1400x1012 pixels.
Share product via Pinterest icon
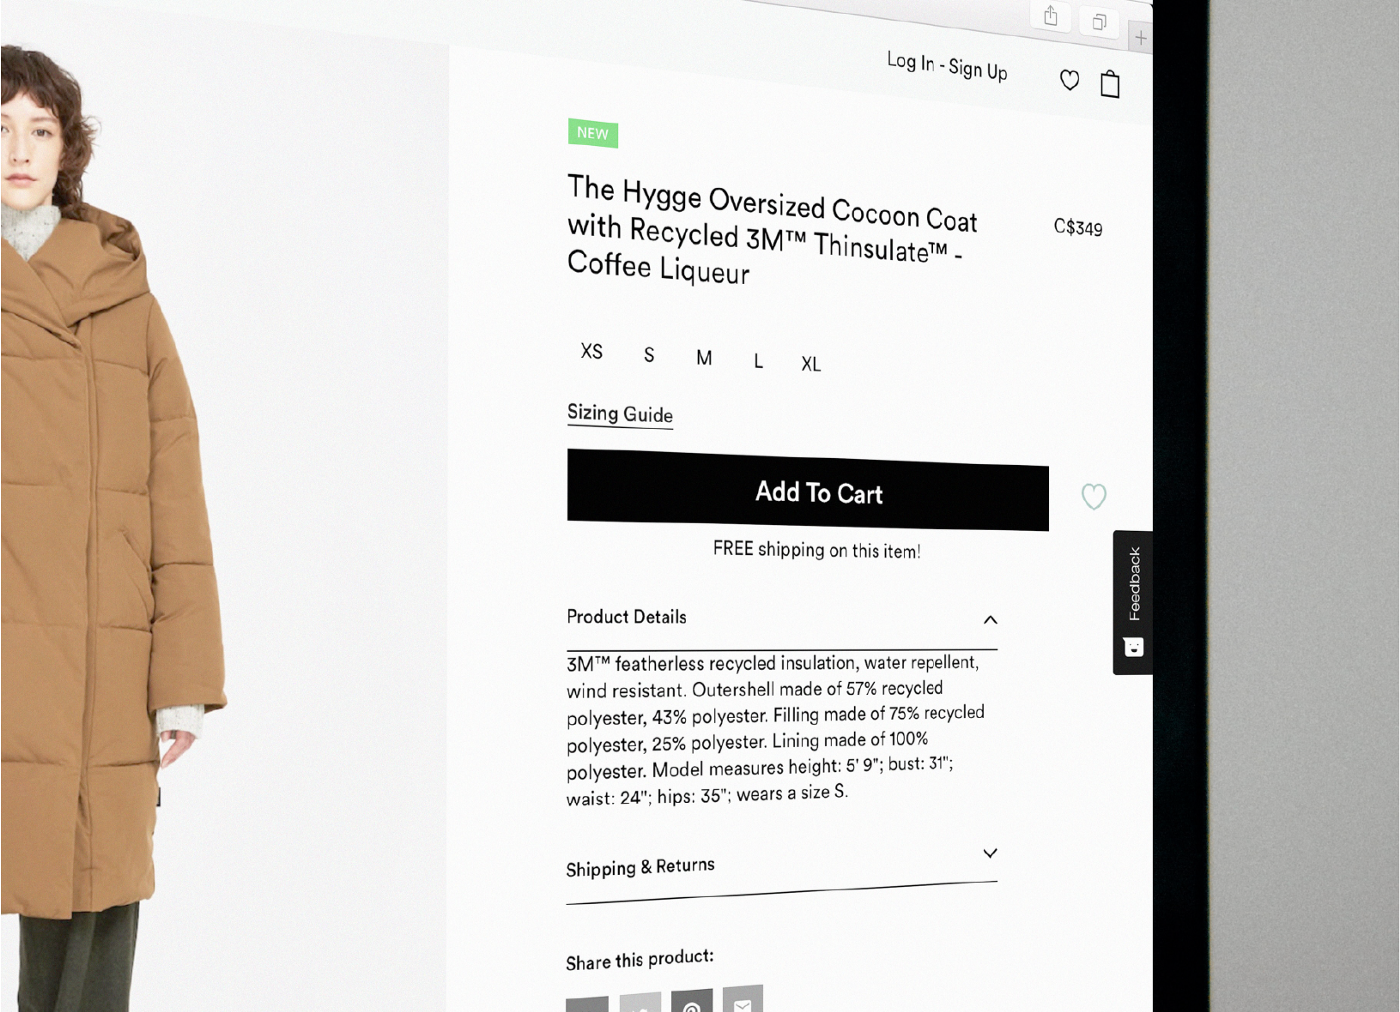tap(692, 1001)
